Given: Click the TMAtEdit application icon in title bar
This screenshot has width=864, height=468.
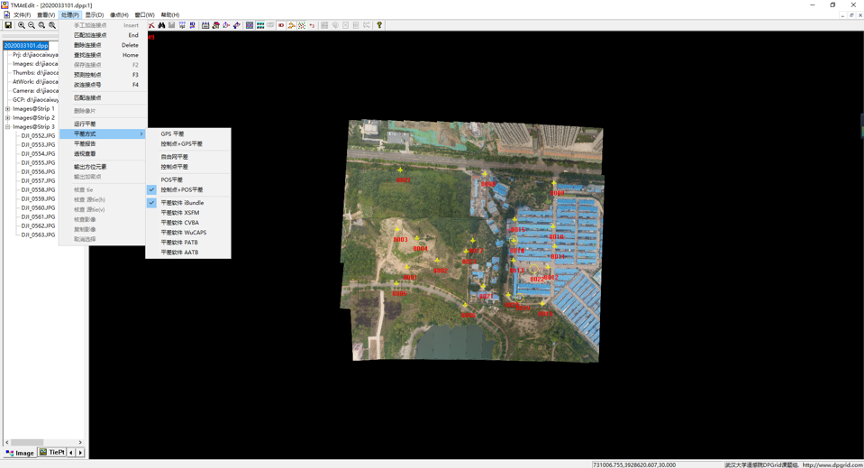Looking at the screenshot, I should [x=5, y=5].
